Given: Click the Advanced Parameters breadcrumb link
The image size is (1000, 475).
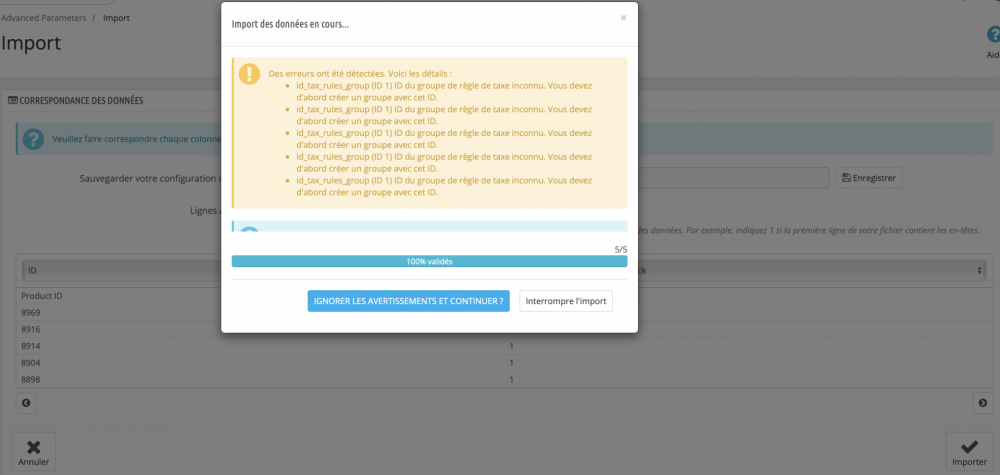Looking at the screenshot, I should [43, 18].
